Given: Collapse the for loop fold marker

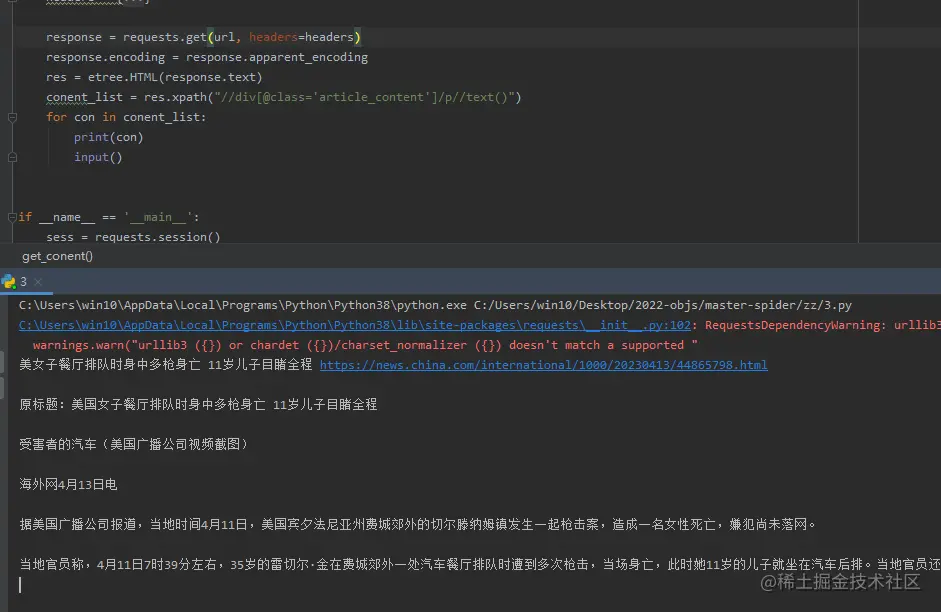Looking at the screenshot, I should [12, 118].
